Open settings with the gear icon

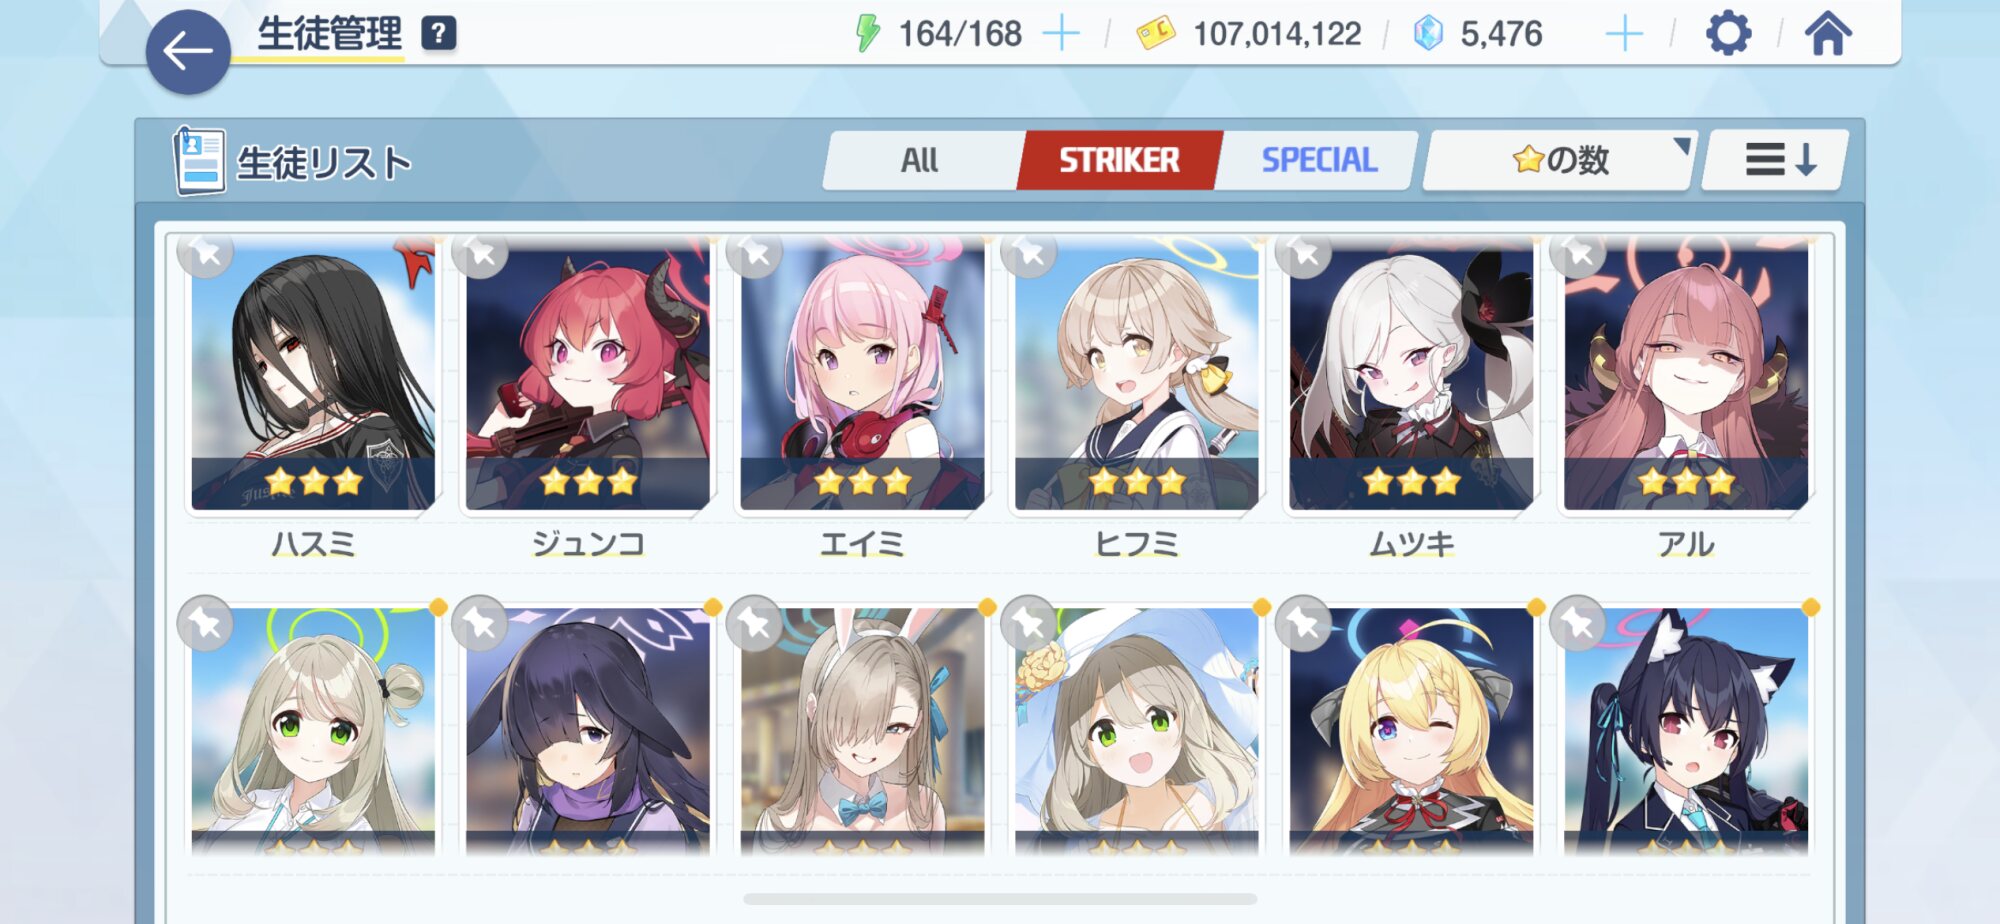(1728, 34)
